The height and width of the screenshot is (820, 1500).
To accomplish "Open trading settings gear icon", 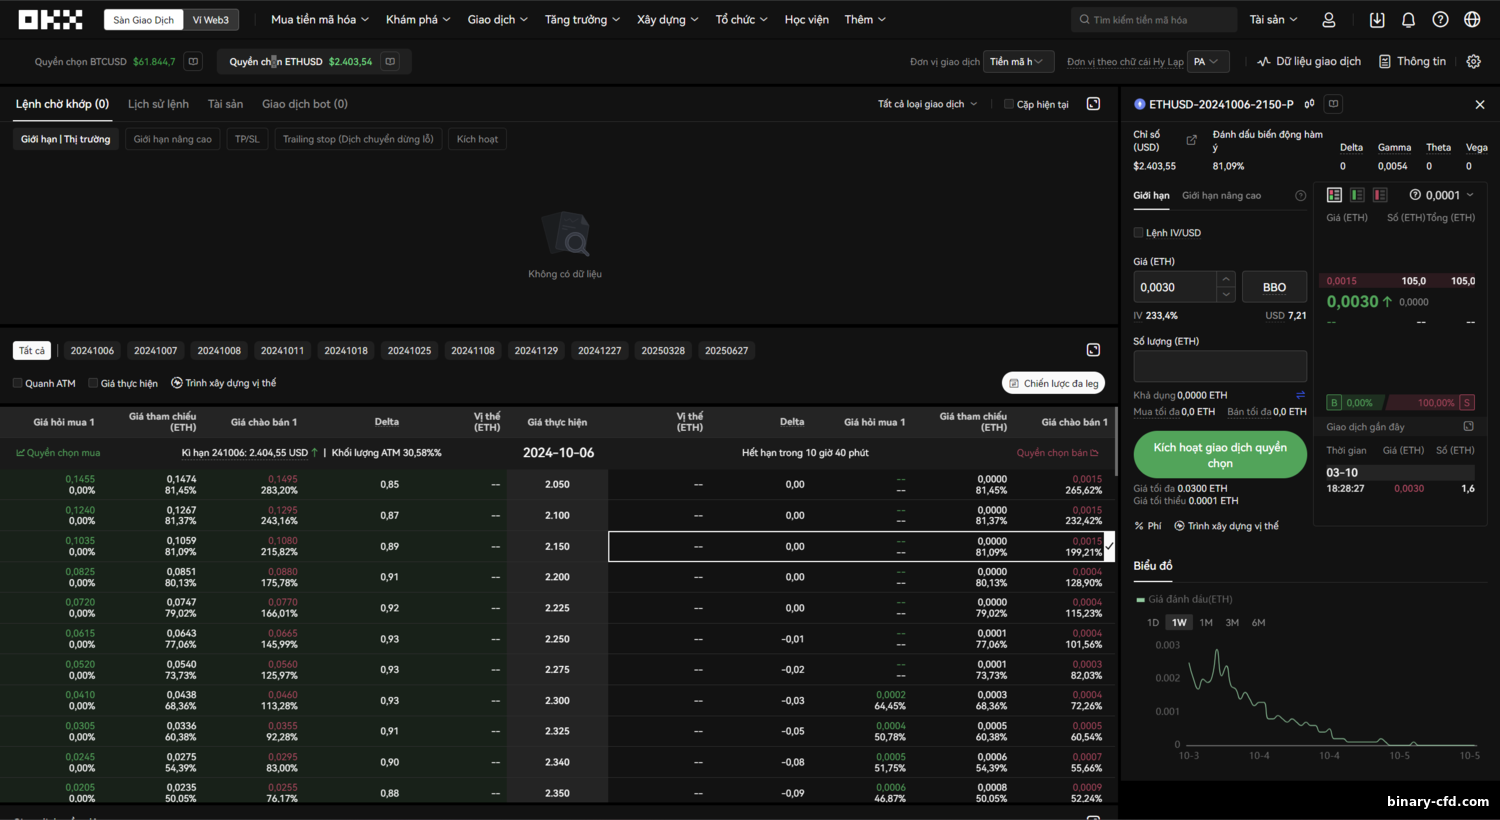I will pyautogui.click(x=1473, y=61).
